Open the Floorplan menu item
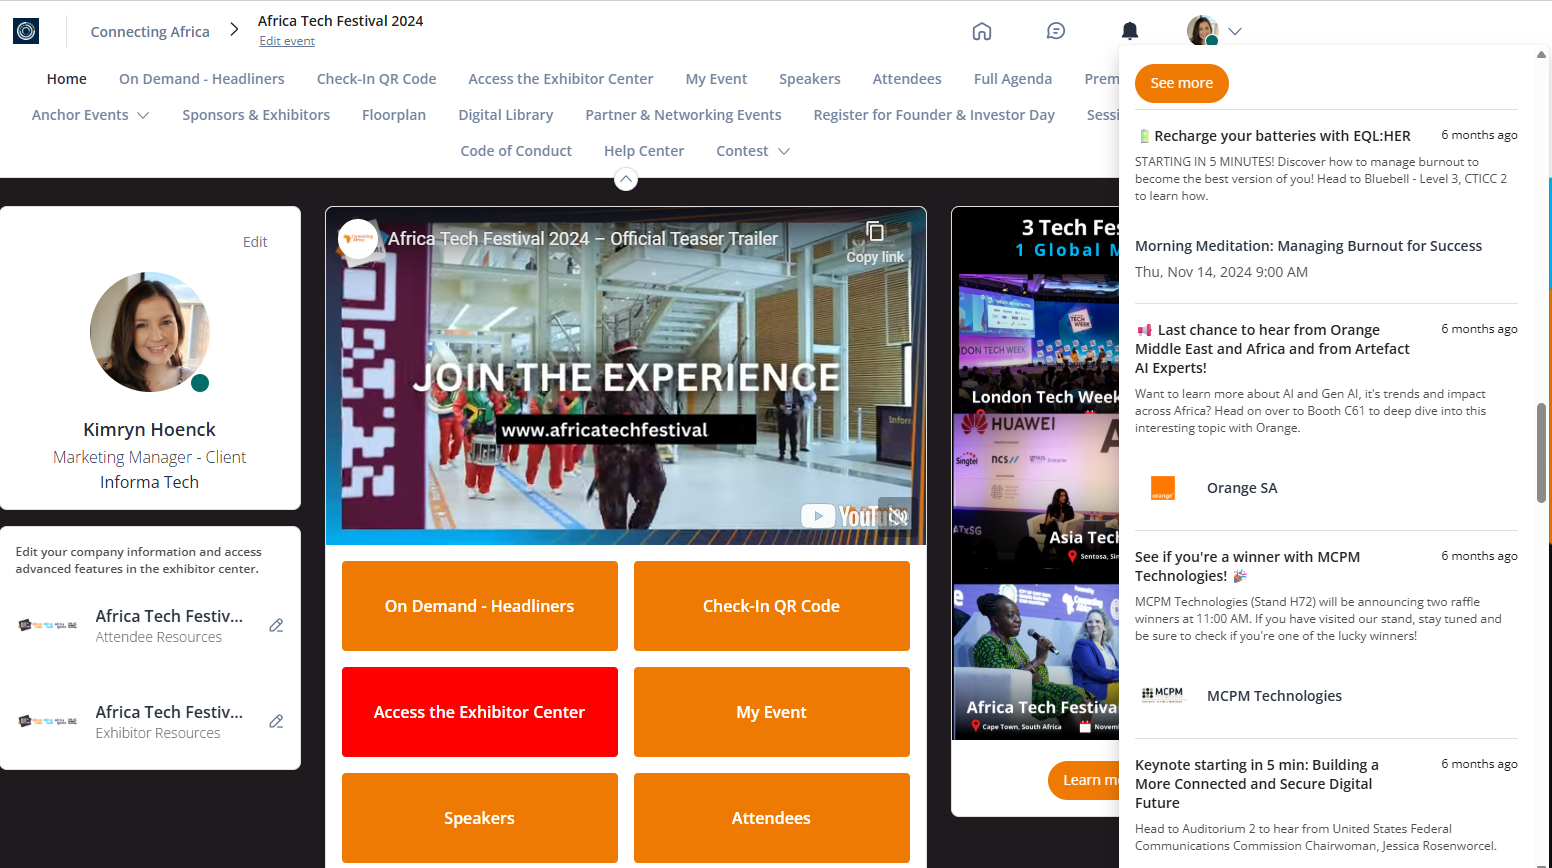Screen dimensions: 1552x868 pos(393,115)
